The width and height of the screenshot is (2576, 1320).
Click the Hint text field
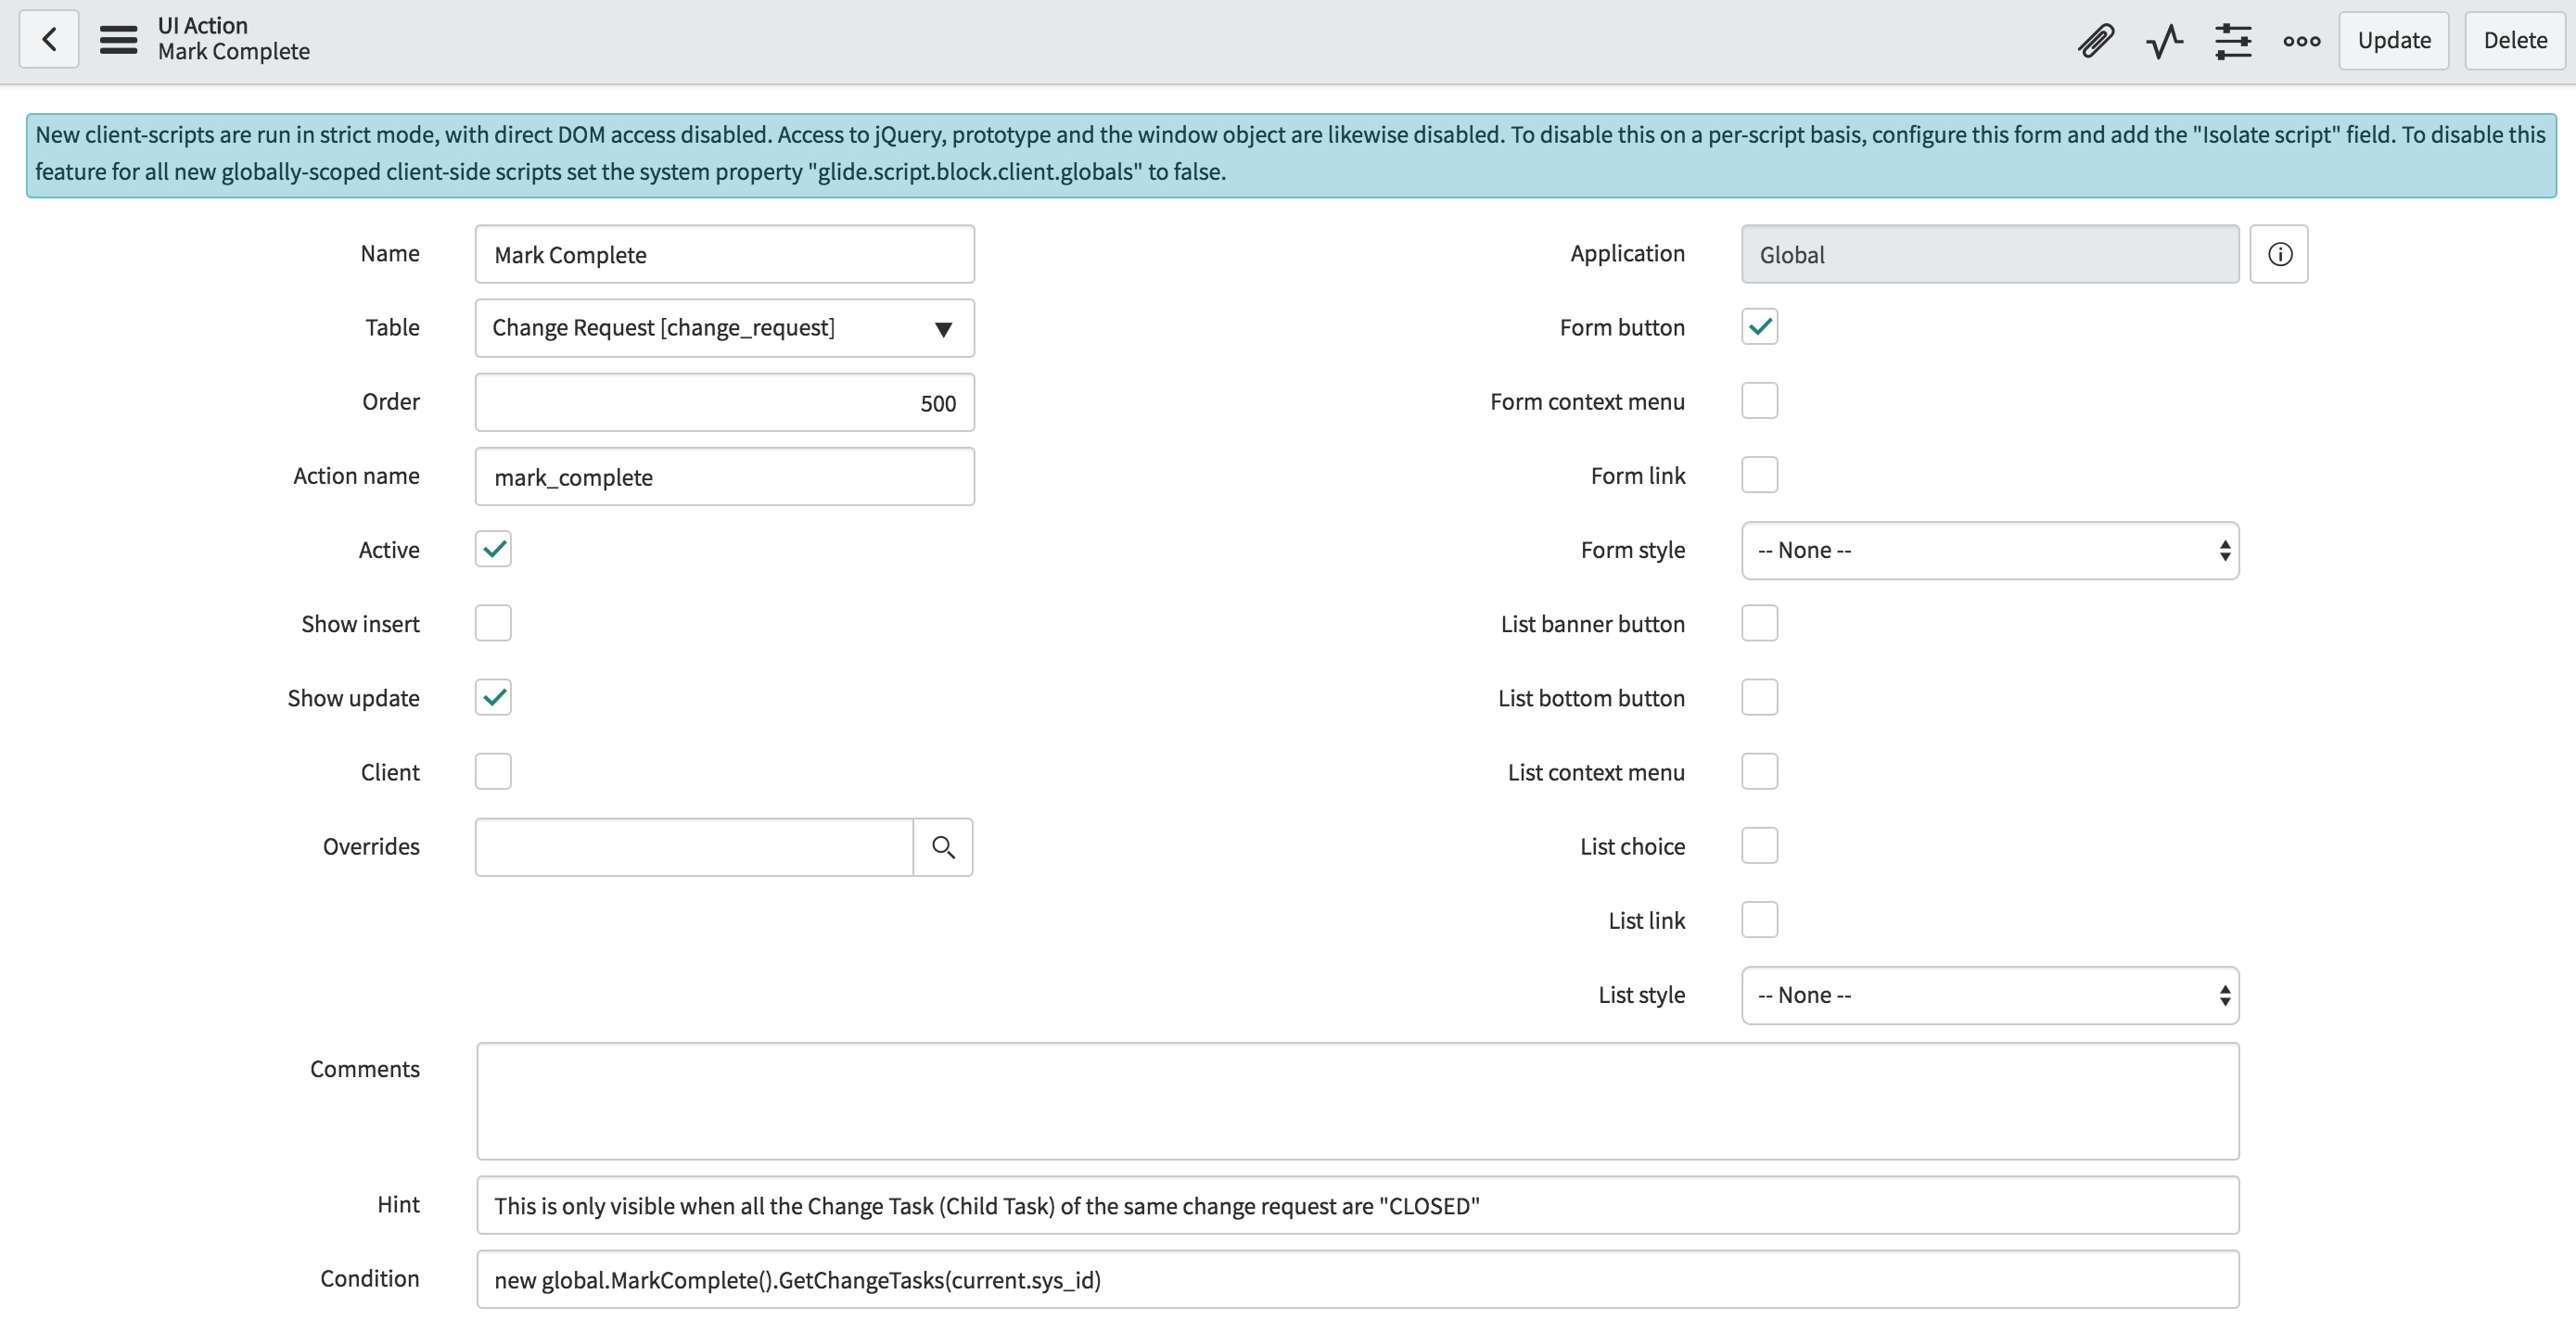(1357, 1205)
